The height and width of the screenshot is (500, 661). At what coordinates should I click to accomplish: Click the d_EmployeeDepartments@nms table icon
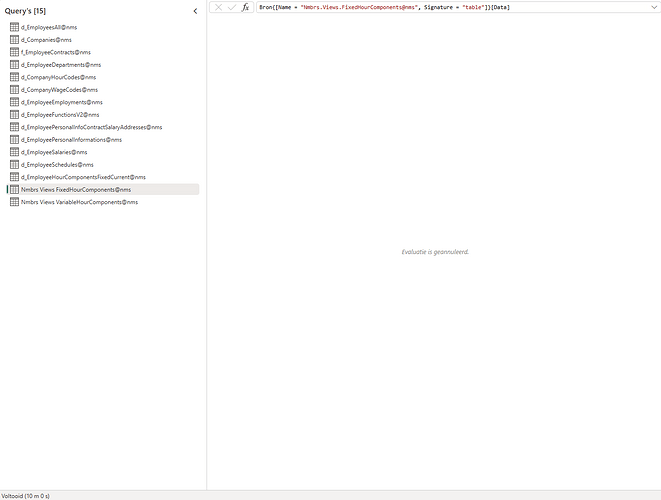pyautogui.click(x=14, y=64)
